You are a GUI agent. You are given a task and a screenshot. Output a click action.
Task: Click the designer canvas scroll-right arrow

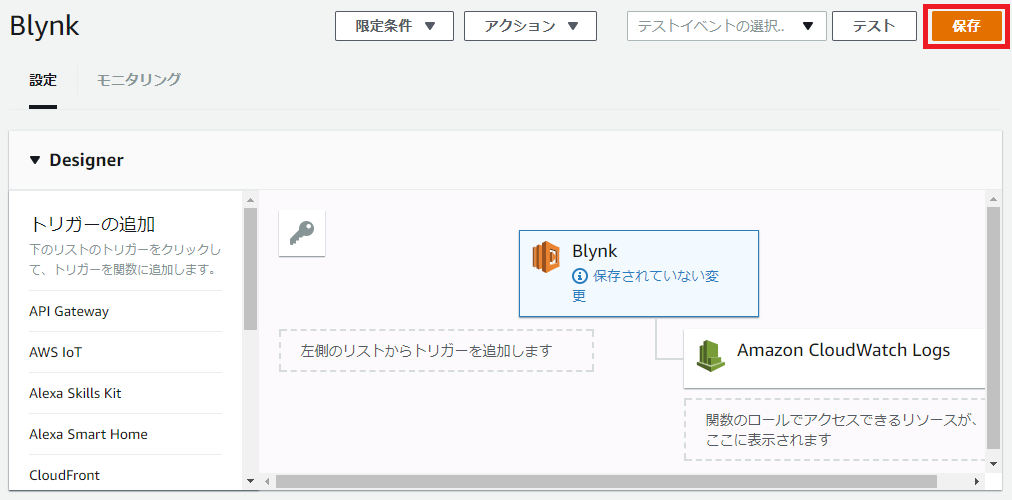(x=977, y=481)
